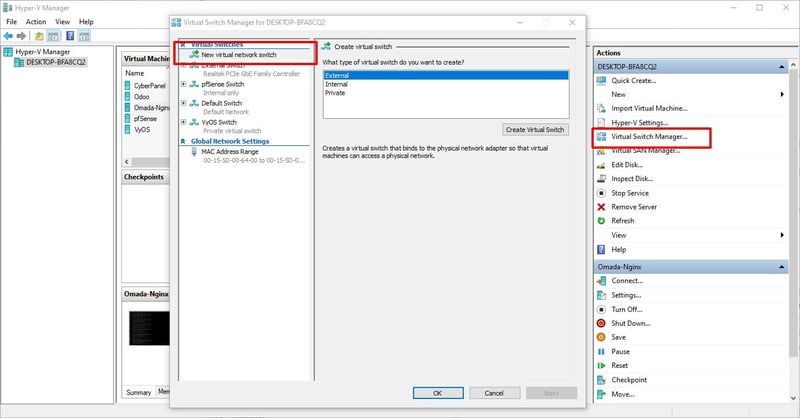The image size is (800, 418).
Task: Click the Connect icon for Omada-Nginx
Action: tap(601, 281)
